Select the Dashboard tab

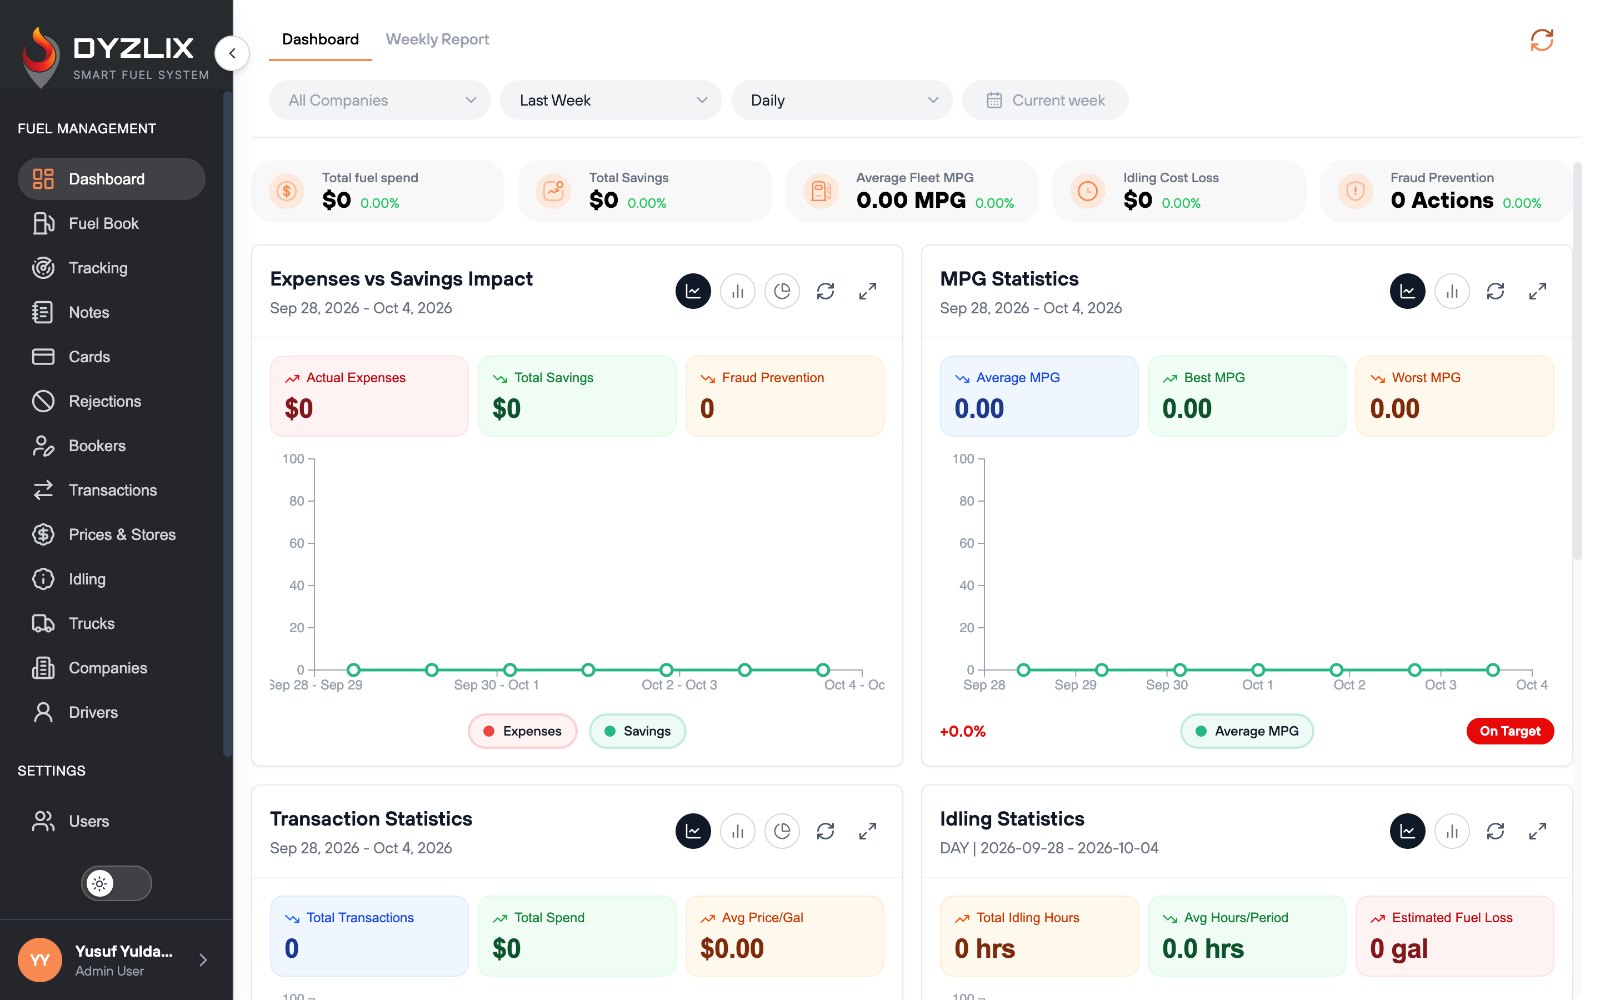(x=320, y=39)
